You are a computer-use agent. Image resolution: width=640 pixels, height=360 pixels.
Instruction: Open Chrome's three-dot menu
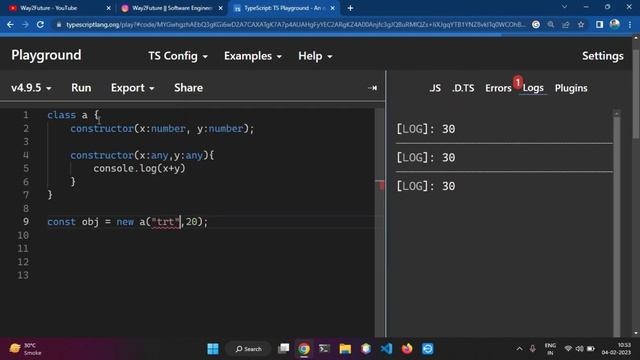click(630, 24)
